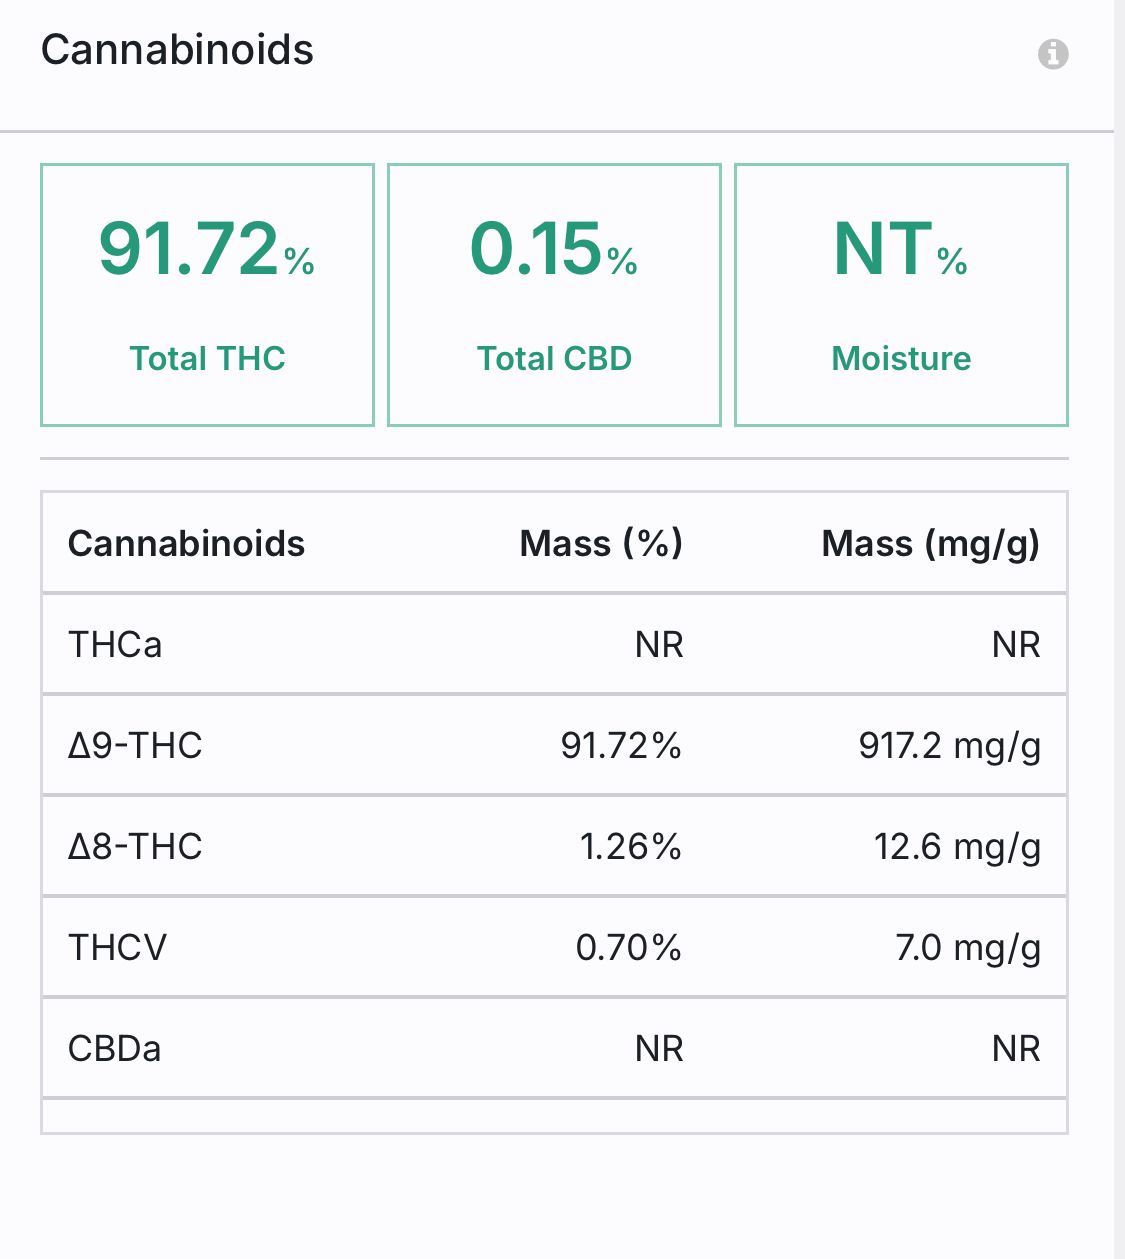Click the 7.0 mg/g mass value

coord(968,947)
